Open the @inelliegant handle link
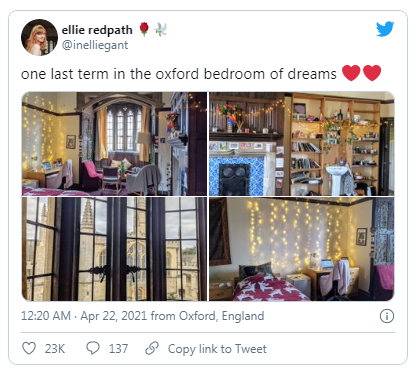417x373 pixels. click(95, 45)
